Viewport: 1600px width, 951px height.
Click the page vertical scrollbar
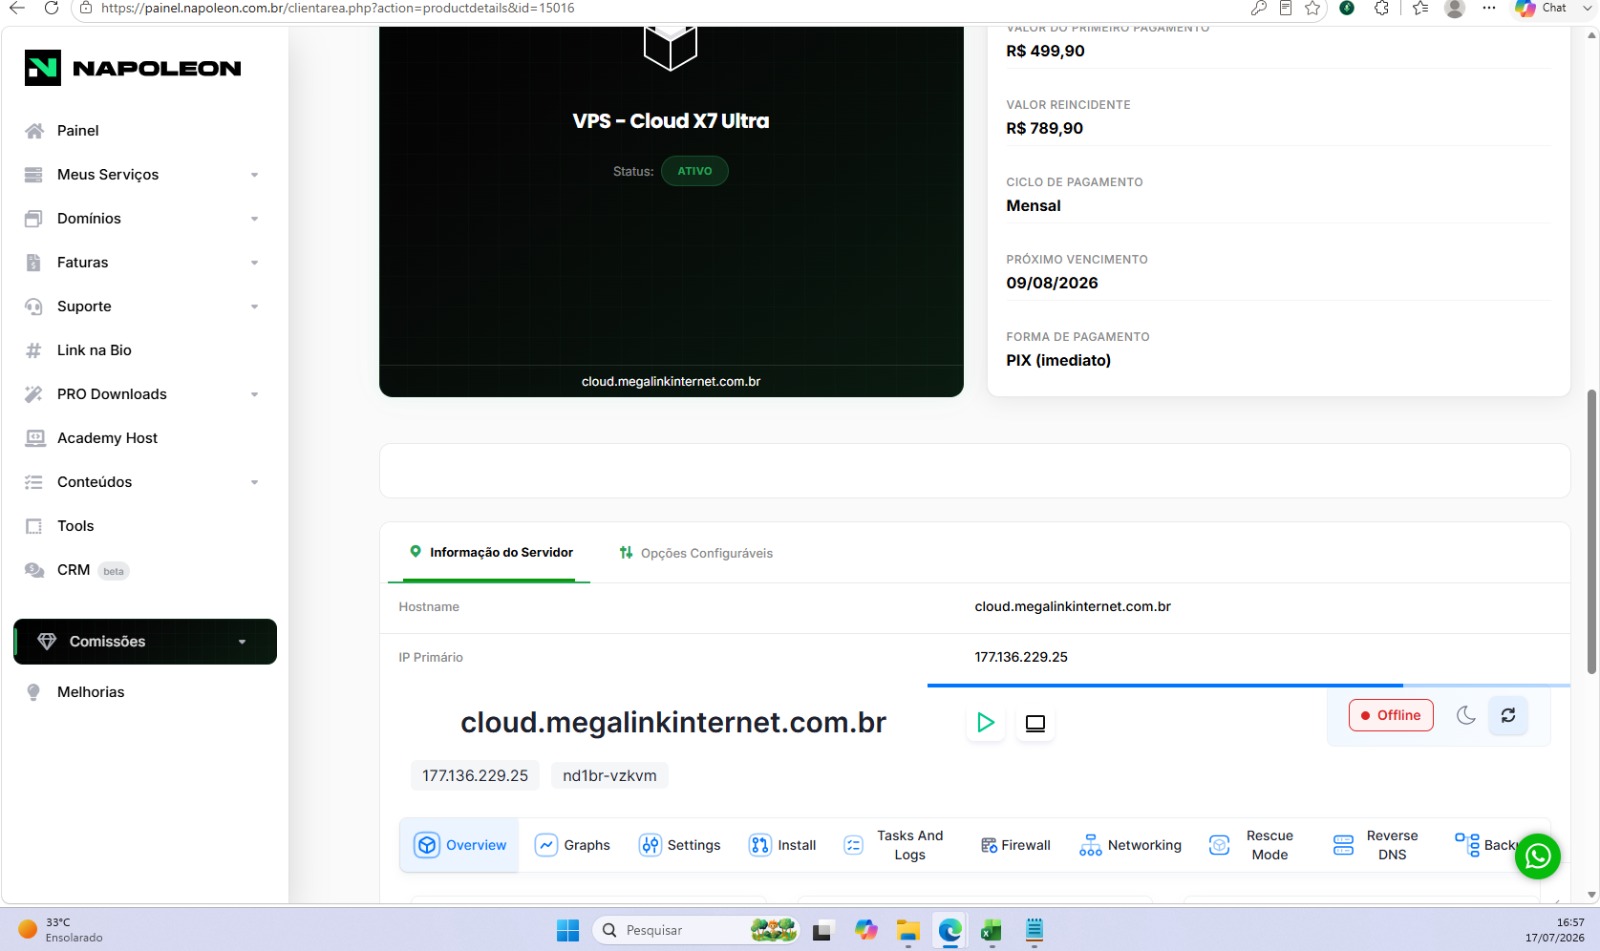1592,532
